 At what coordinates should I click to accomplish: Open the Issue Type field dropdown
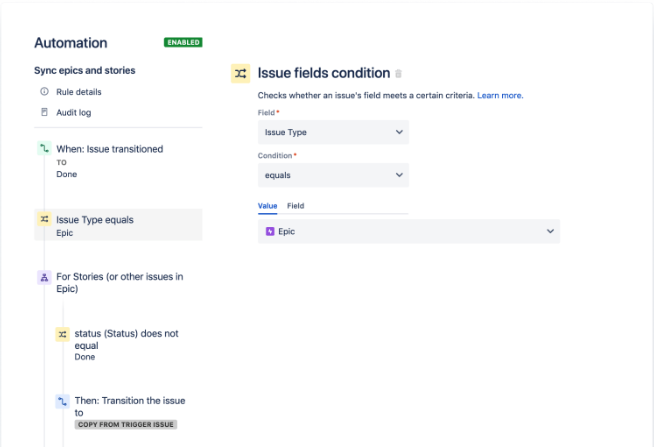[333, 132]
